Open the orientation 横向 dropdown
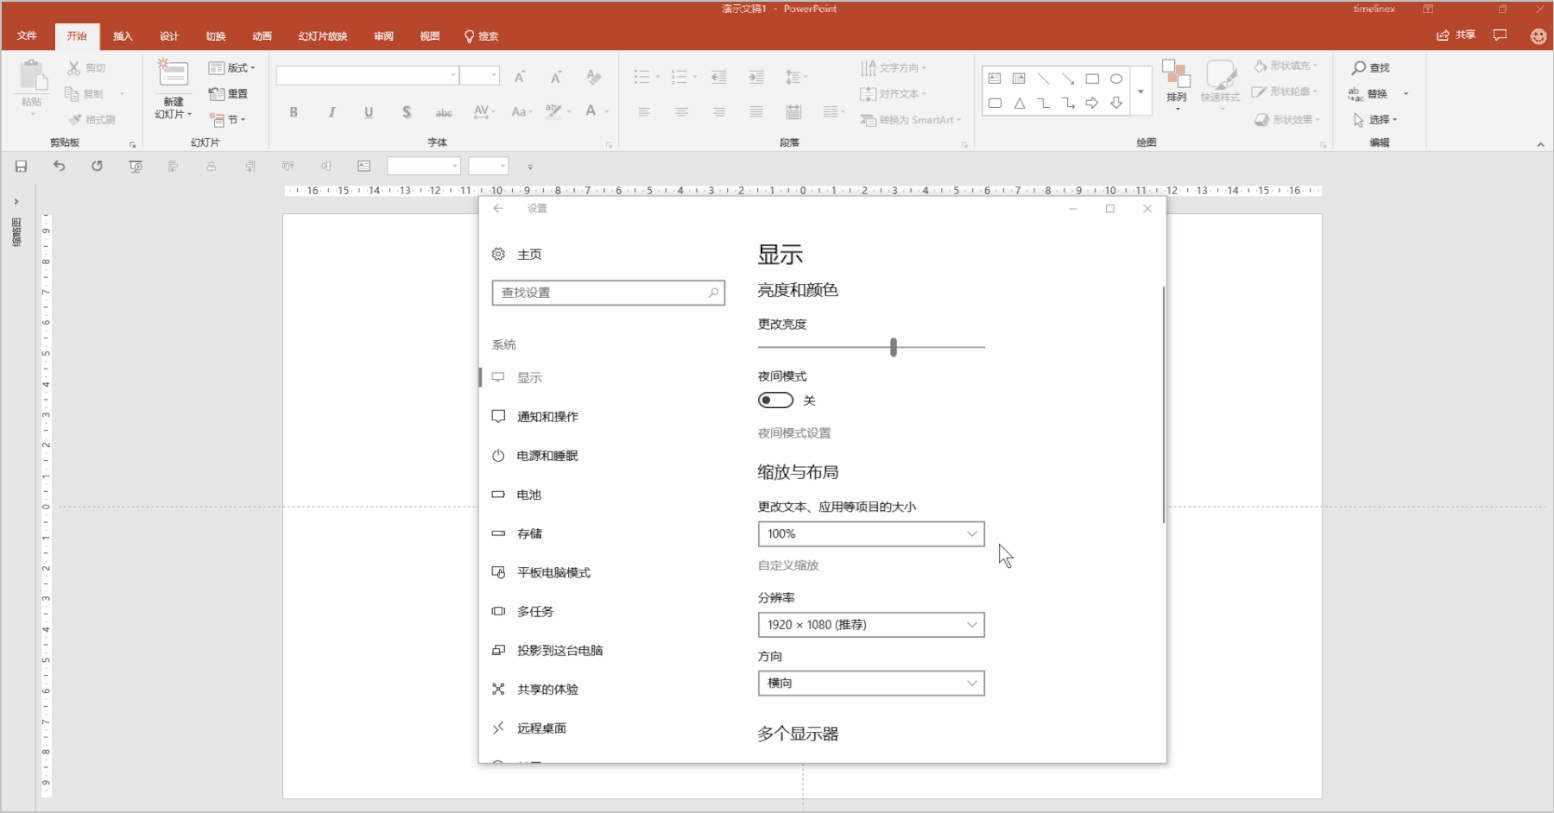Viewport: 1554px width, 813px height. [871, 683]
